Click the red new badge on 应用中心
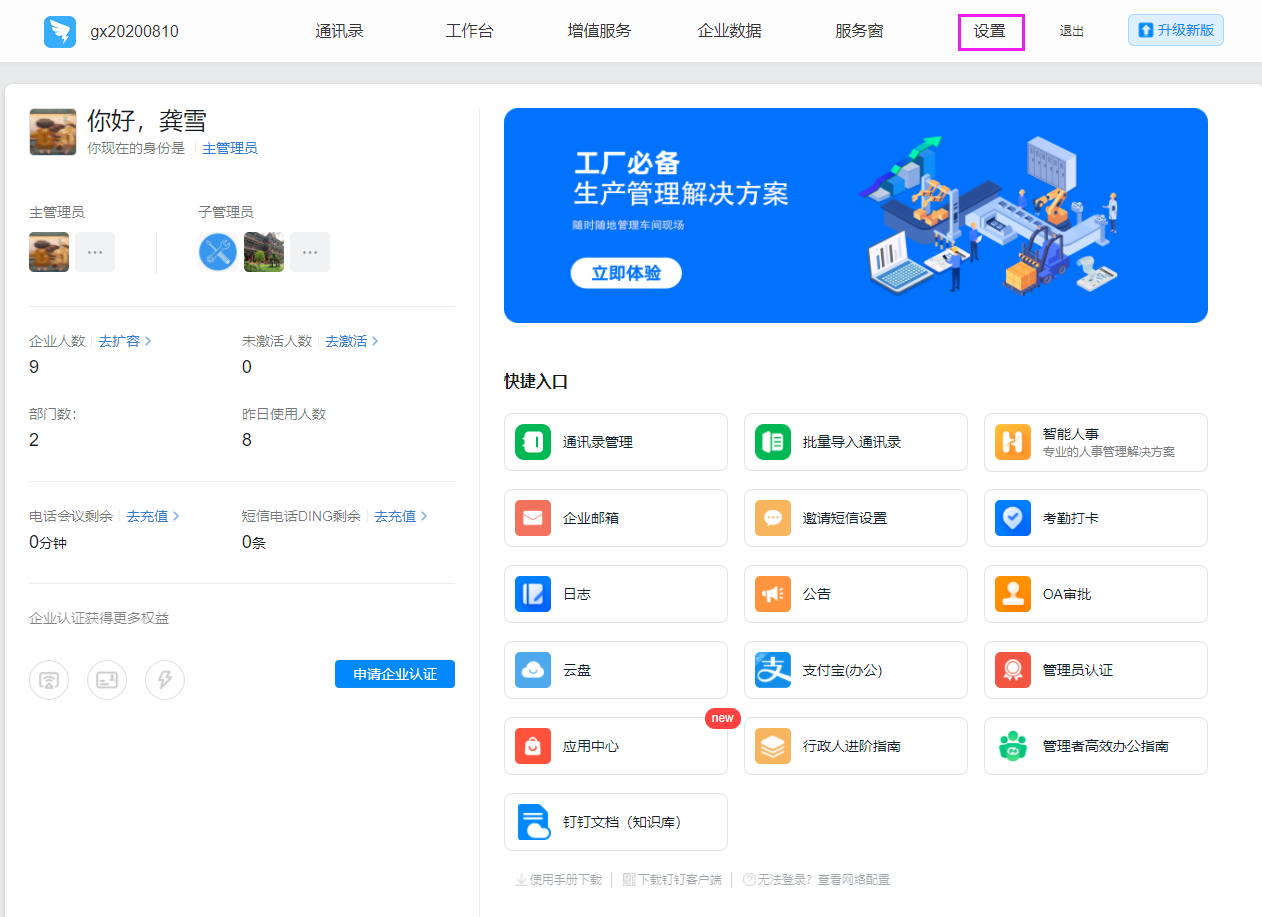Viewport: 1262px width, 917px height. [x=723, y=718]
